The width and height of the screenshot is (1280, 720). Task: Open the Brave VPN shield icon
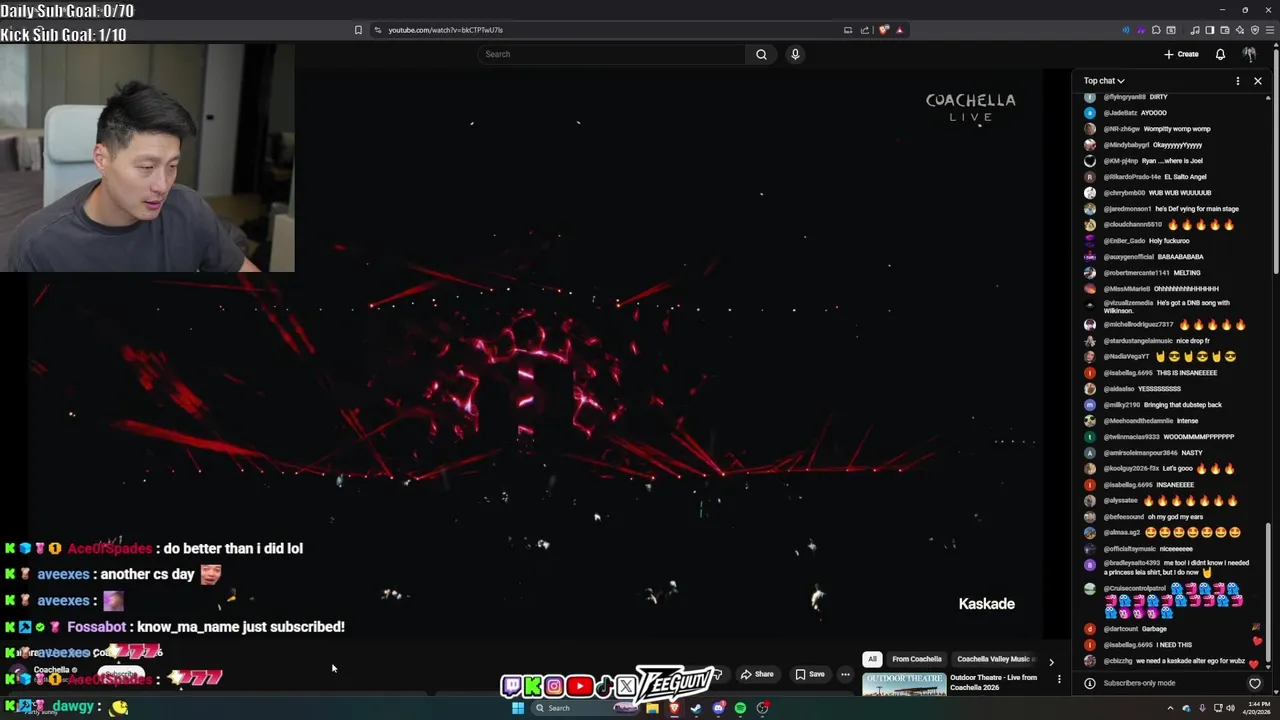tap(1255, 30)
